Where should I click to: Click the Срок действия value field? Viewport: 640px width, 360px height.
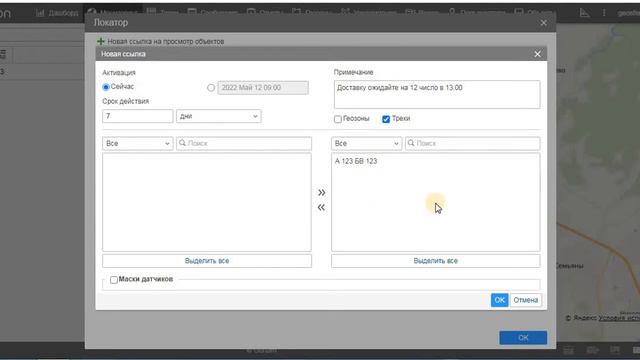click(138, 116)
